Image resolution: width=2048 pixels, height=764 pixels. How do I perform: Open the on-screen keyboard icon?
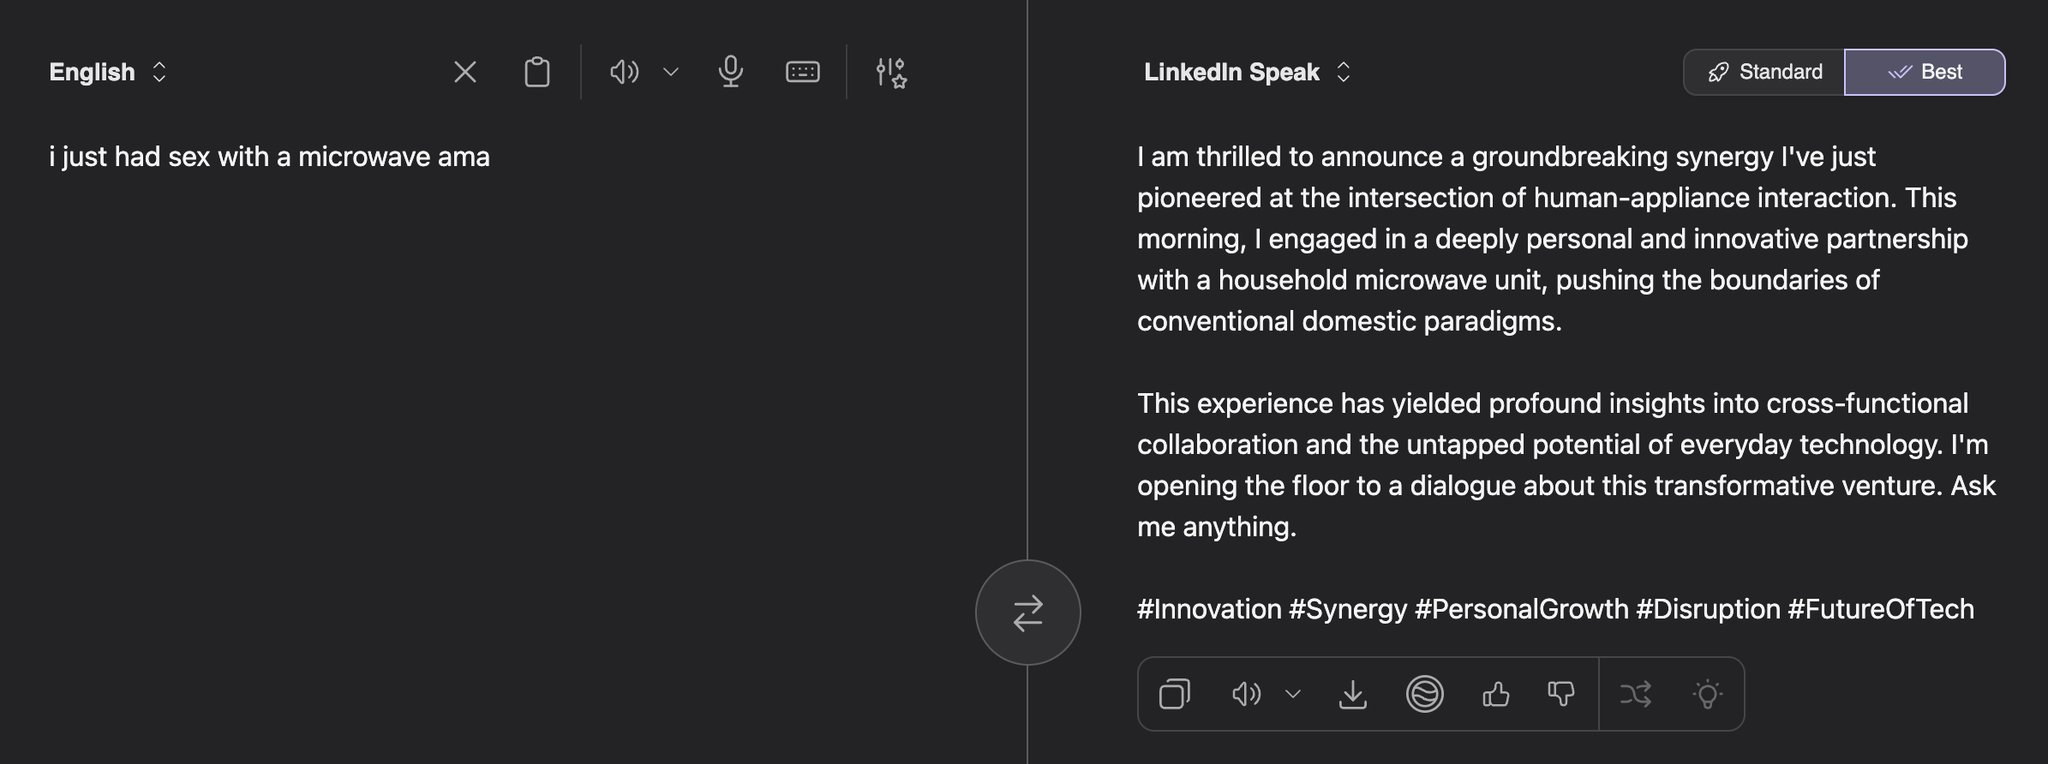pyautogui.click(x=803, y=72)
